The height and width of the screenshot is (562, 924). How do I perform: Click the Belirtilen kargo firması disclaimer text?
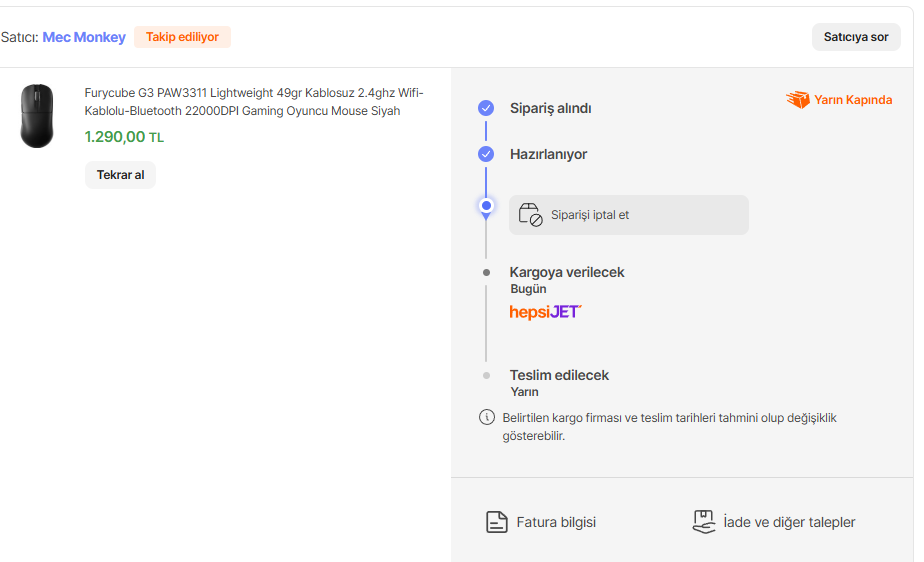[x=669, y=427]
